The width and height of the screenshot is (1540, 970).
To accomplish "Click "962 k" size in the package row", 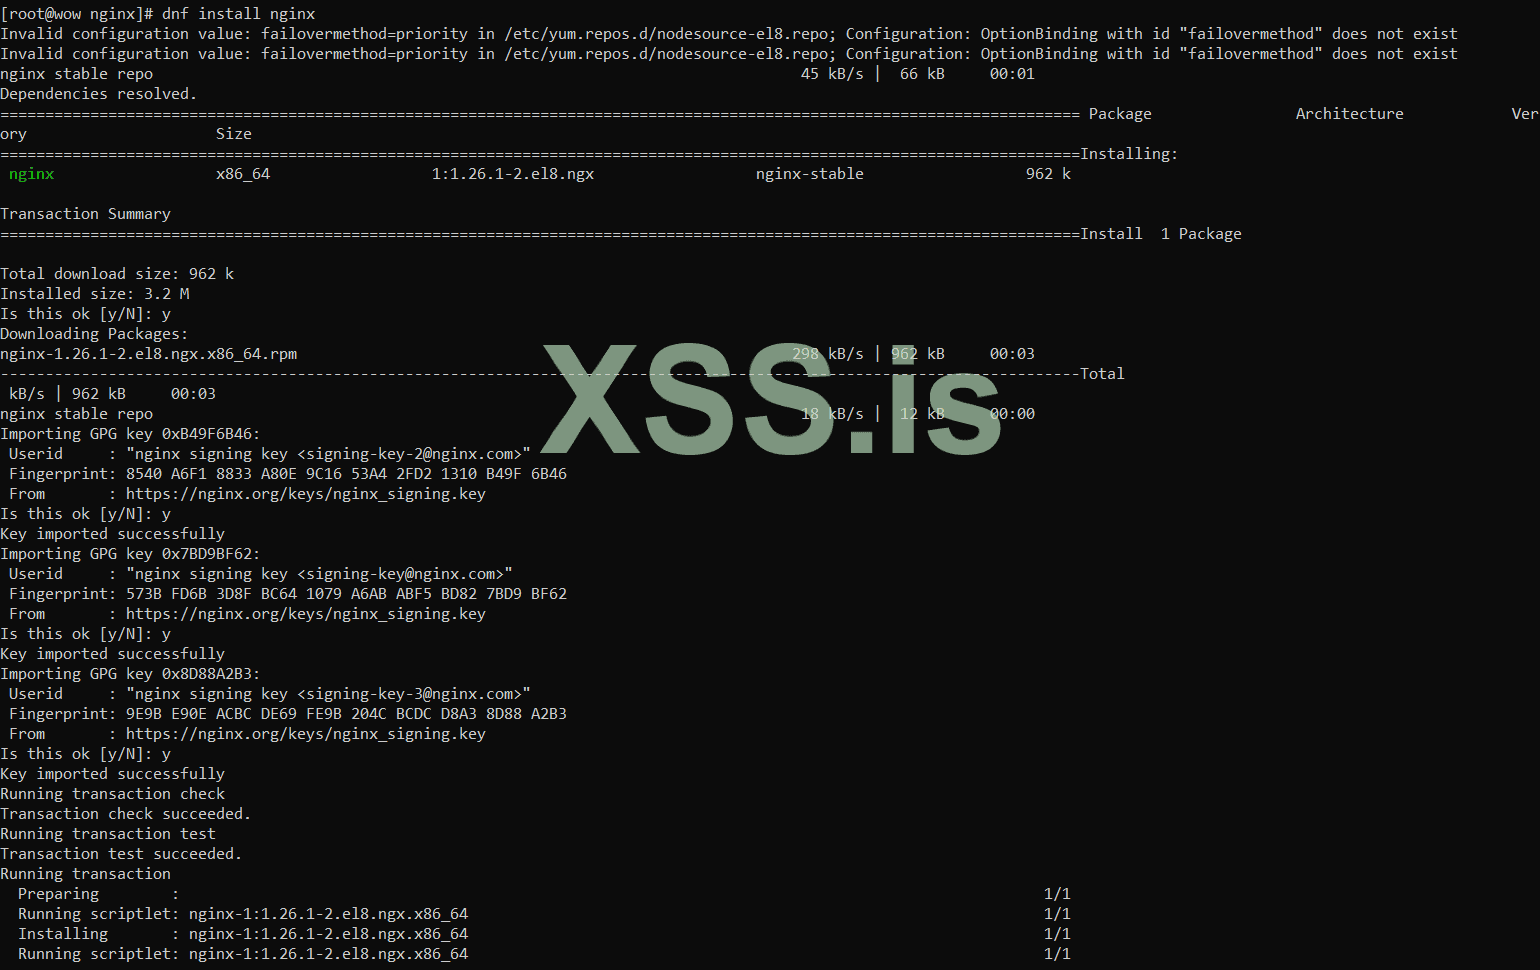I will (1048, 174).
